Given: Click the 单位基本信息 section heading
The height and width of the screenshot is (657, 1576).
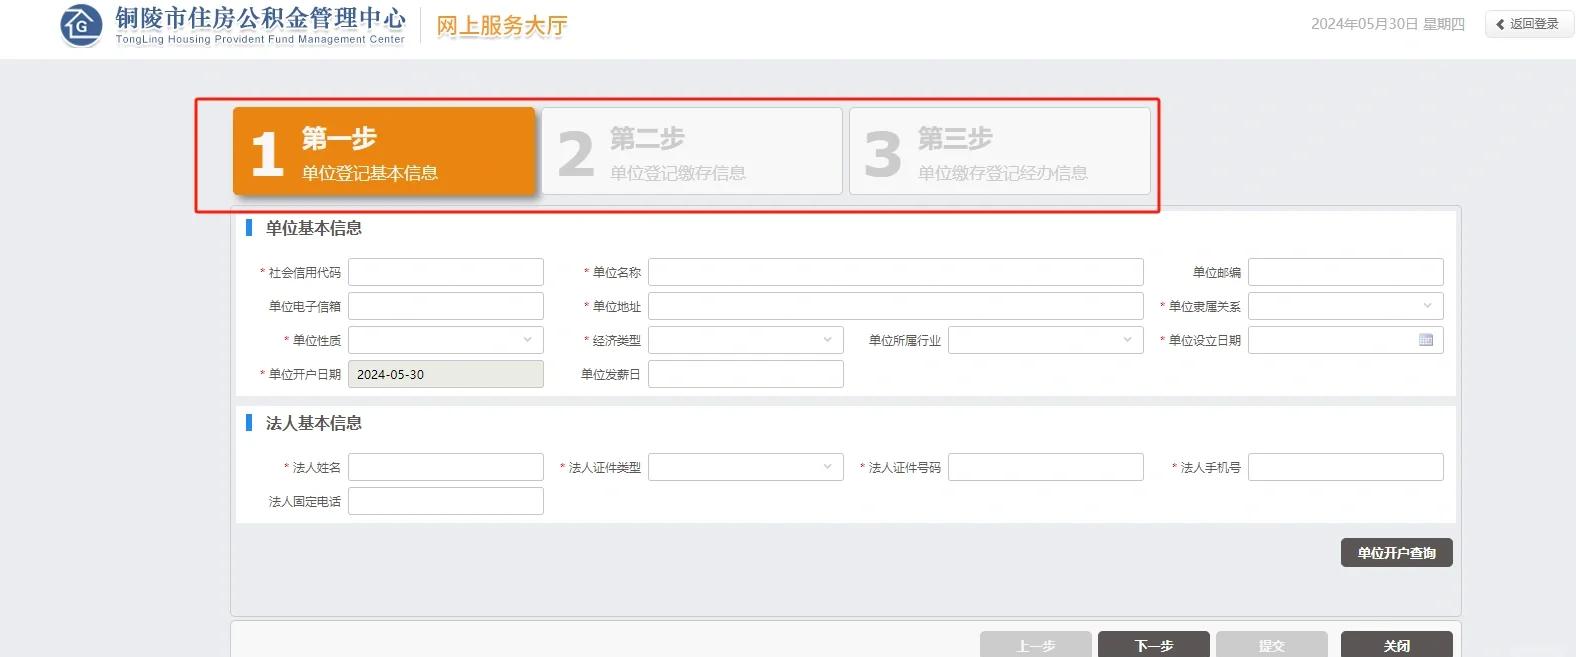Looking at the screenshot, I should pyautogui.click(x=314, y=228).
